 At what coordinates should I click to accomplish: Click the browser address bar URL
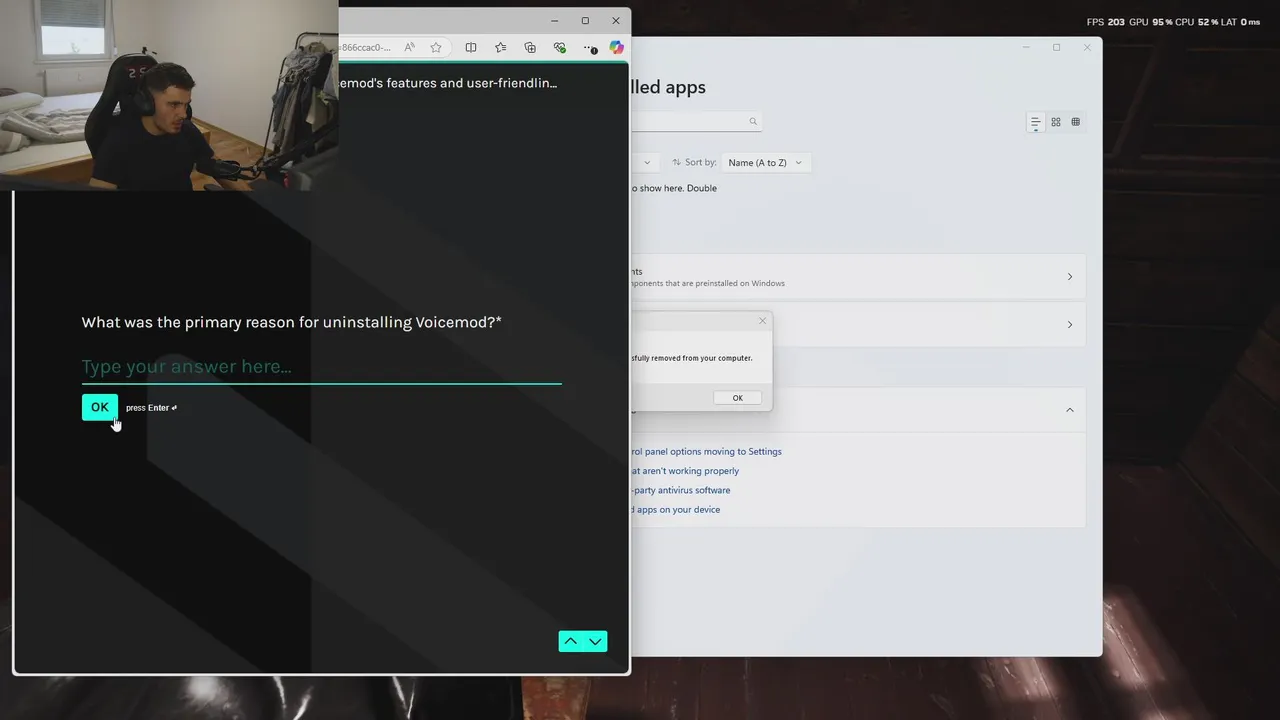tap(367, 47)
